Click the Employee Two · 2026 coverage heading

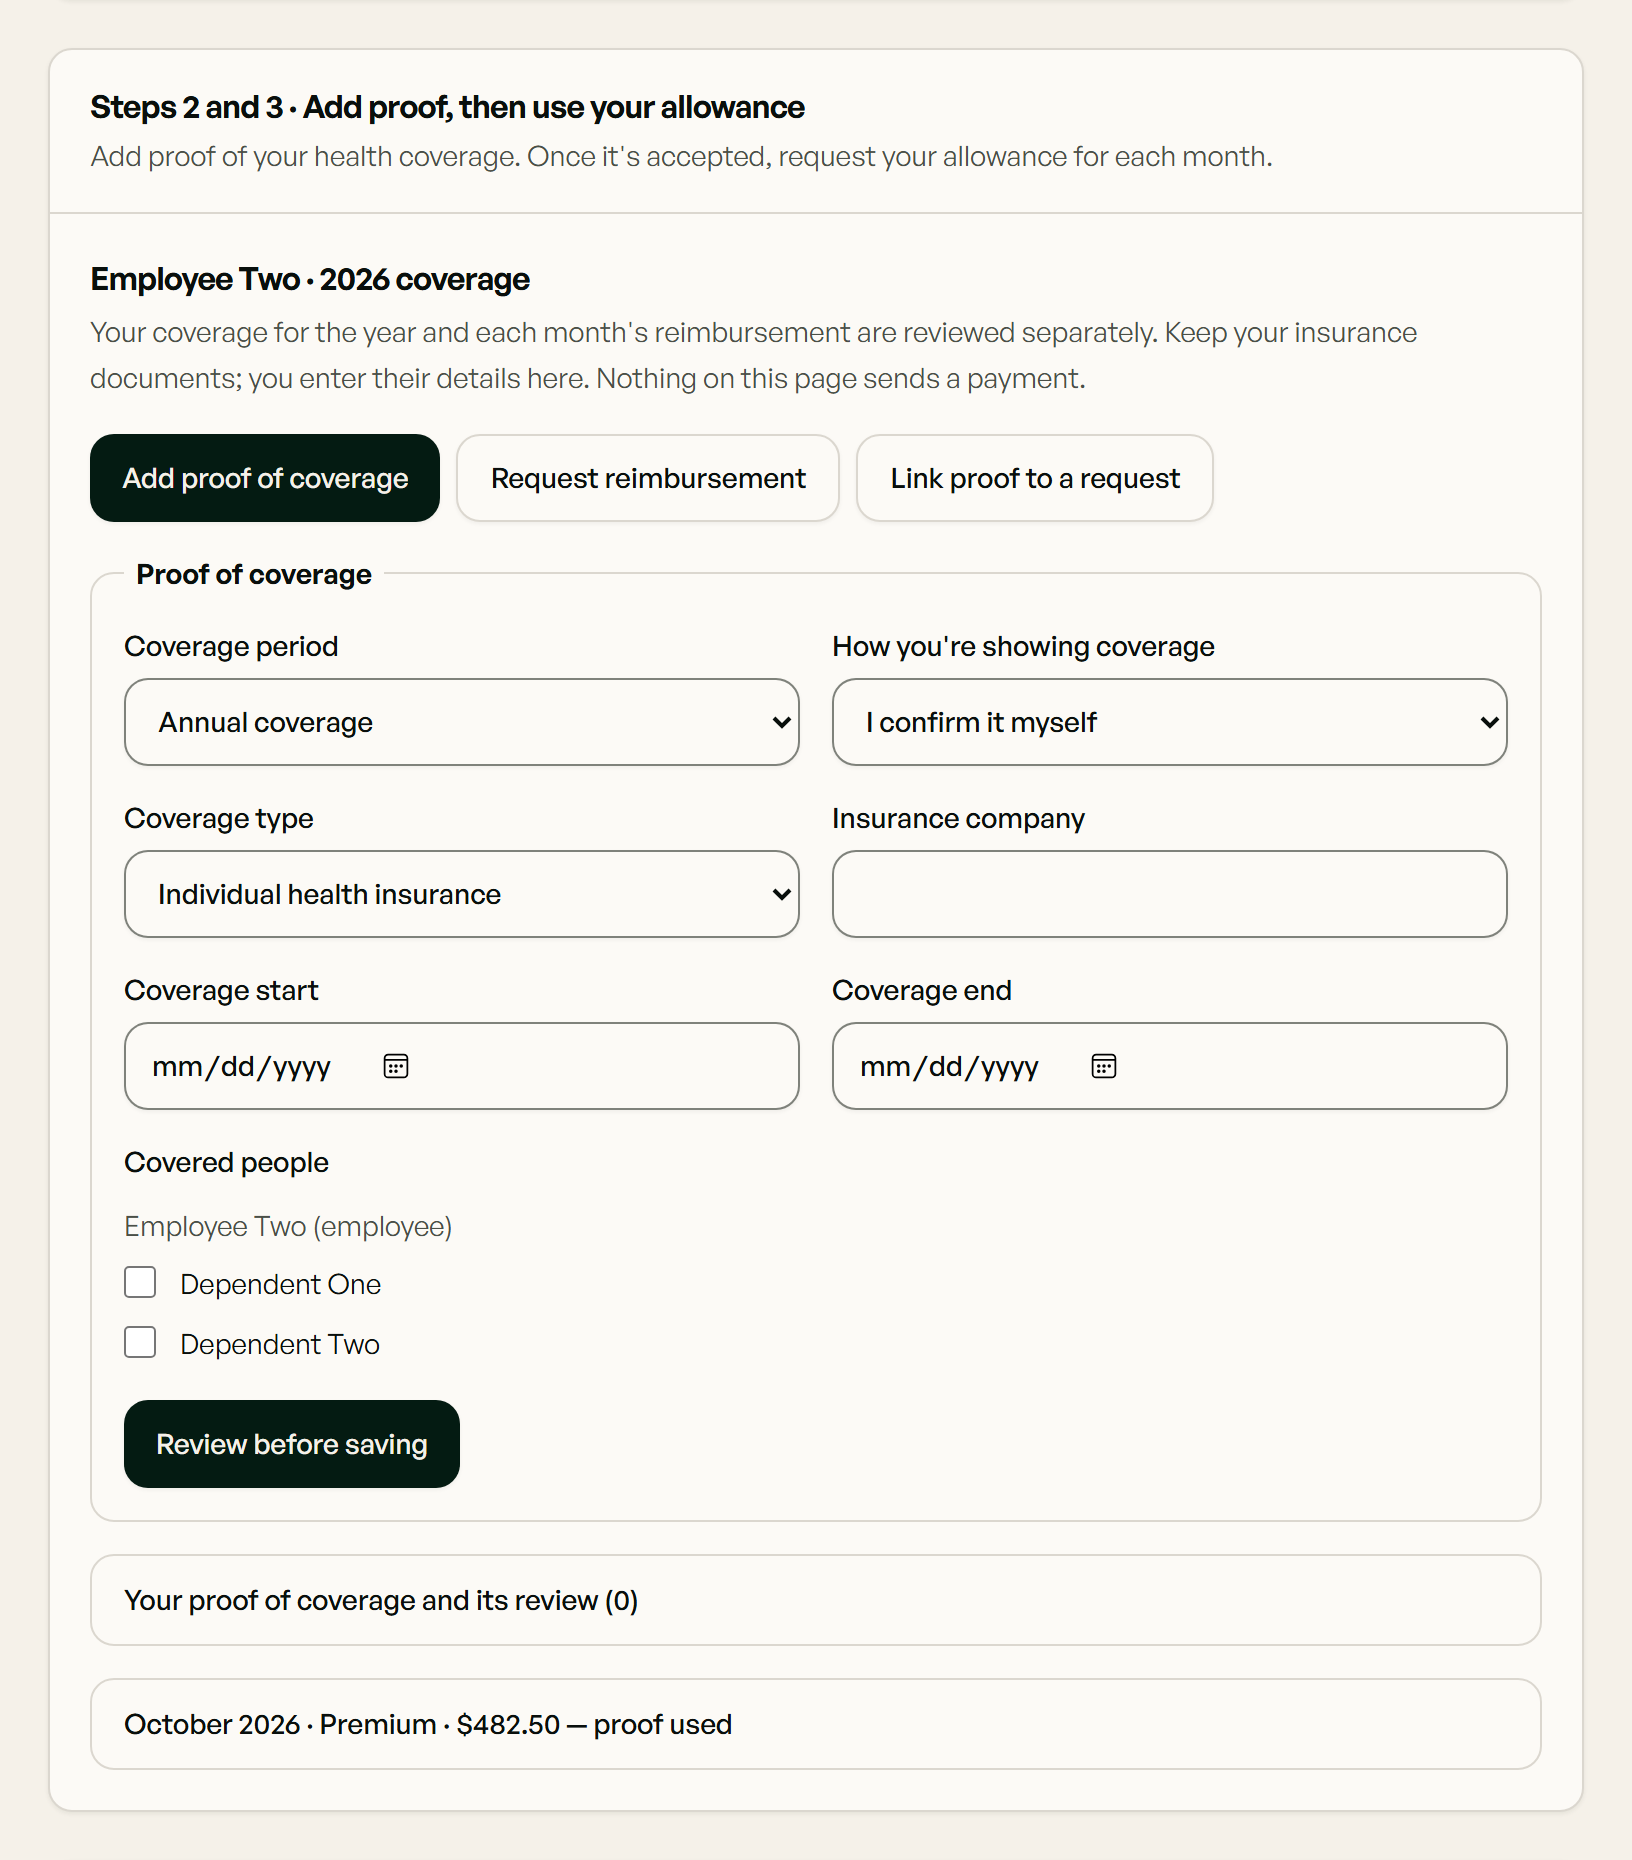click(x=310, y=279)
